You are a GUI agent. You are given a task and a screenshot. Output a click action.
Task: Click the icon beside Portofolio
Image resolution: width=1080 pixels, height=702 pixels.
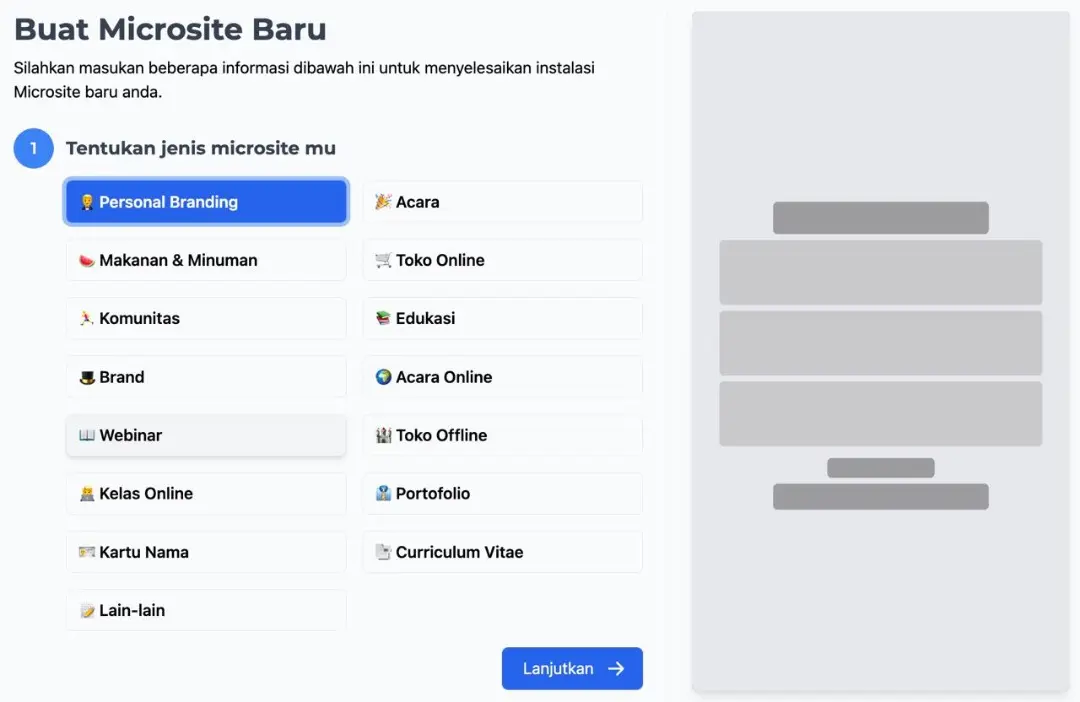pyautogui.click(x=383, y=493)
